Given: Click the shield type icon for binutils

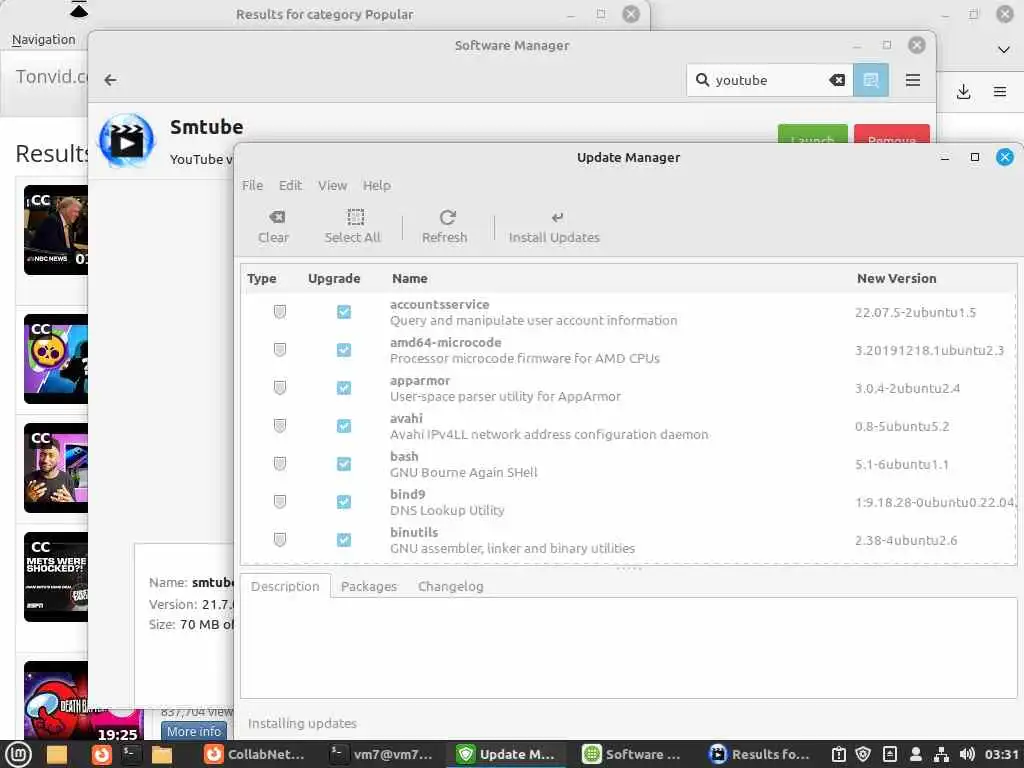Looking at the screenshot, I should coord(280,539).
